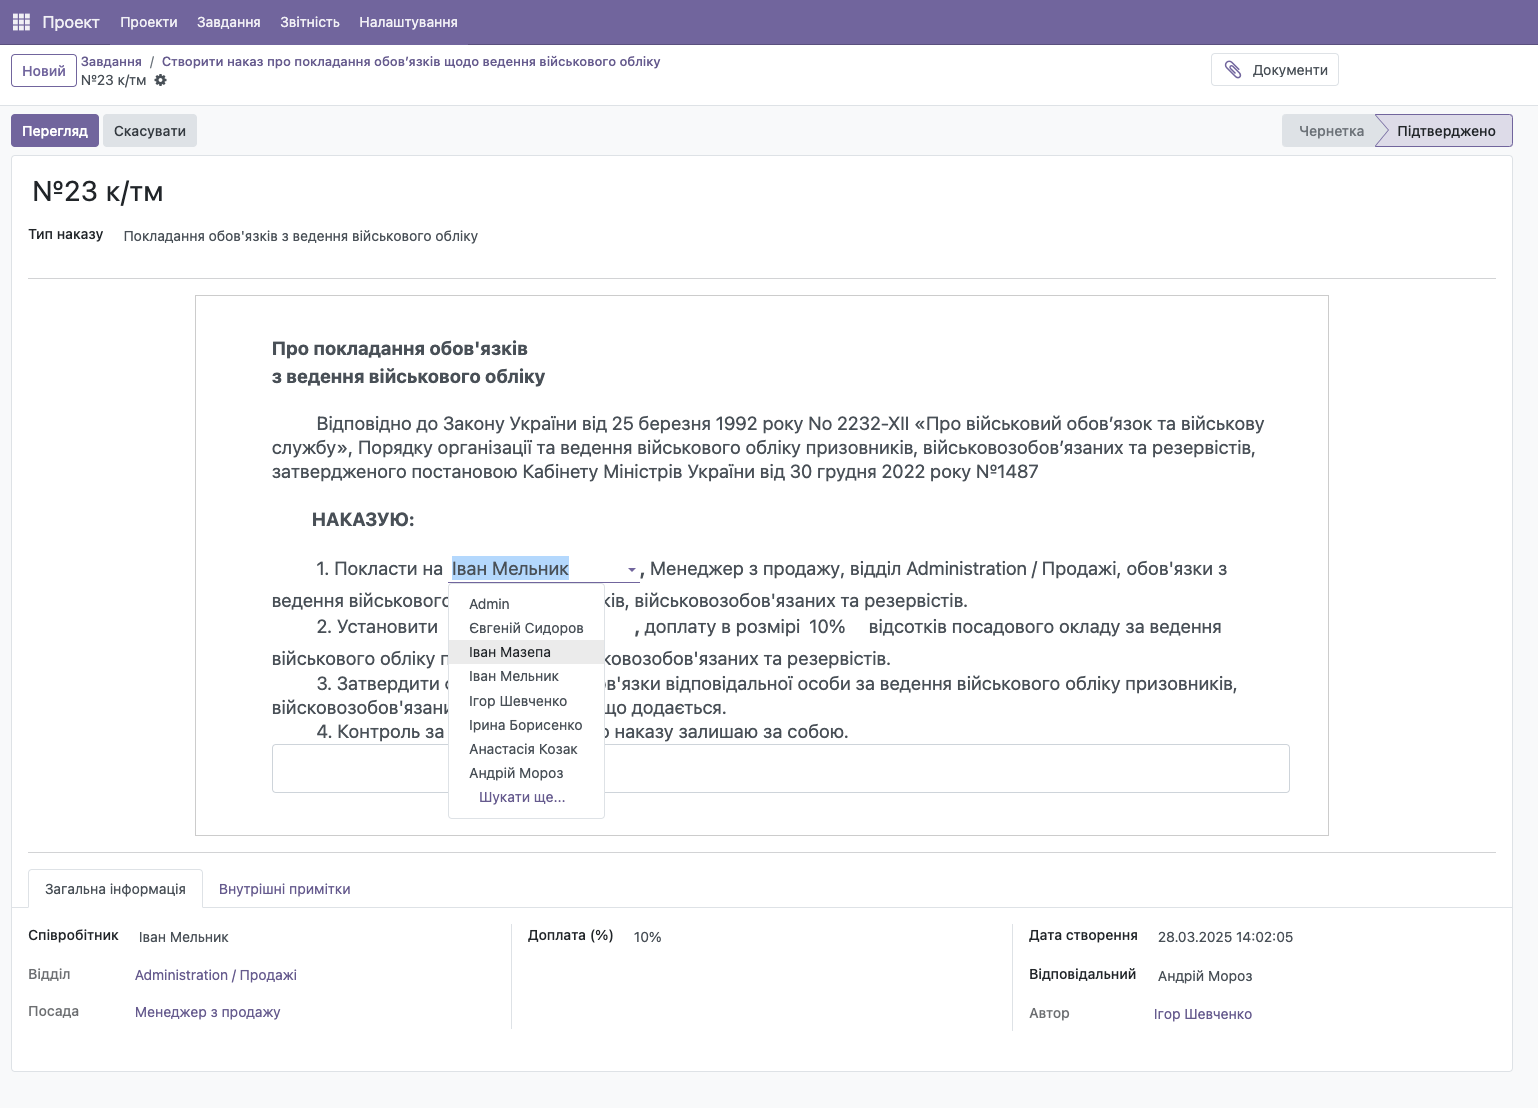
Task: Click date value 28.03.2025 14:02:05
Action: (1225, 937)
